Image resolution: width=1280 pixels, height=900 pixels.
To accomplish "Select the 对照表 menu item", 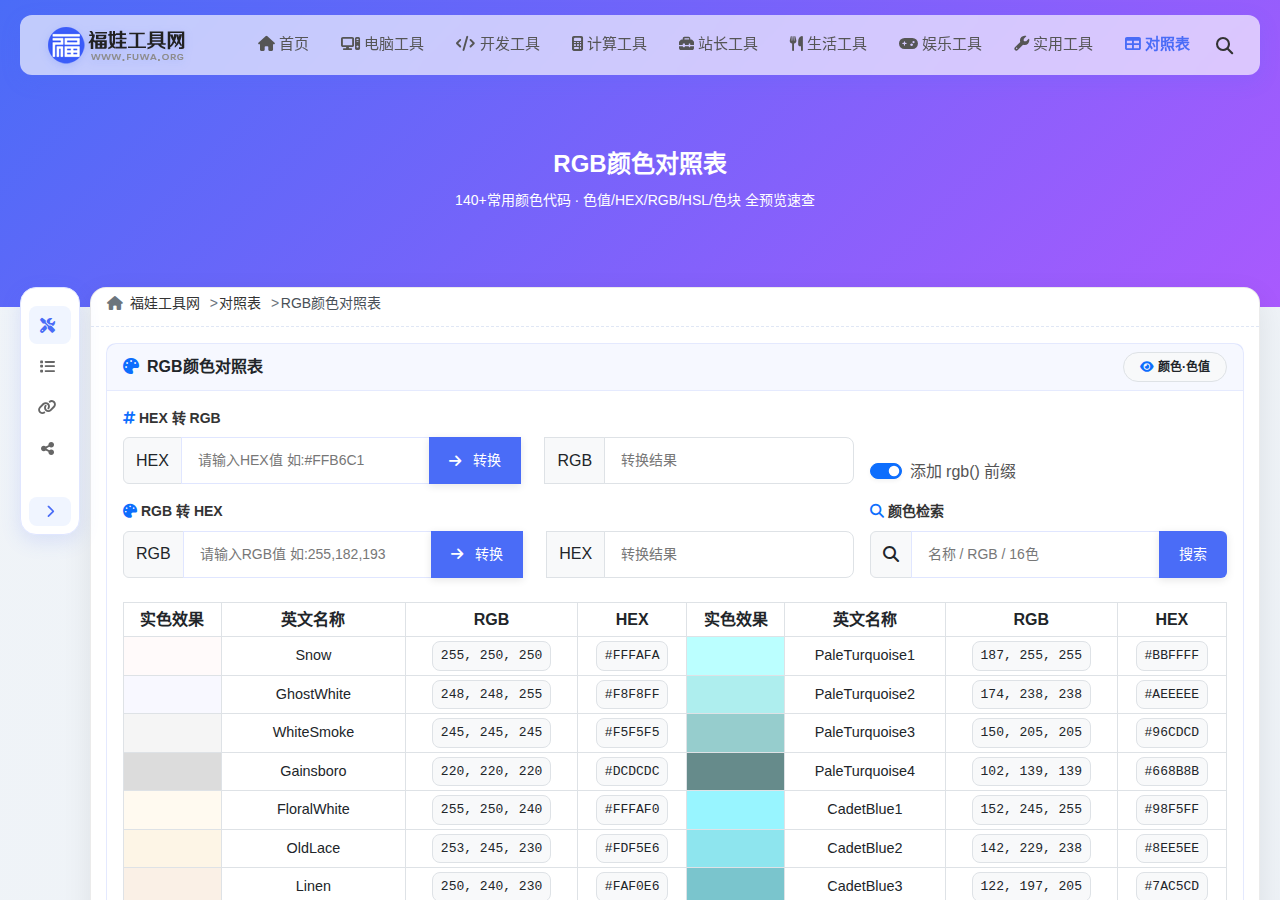I will (x=1157, y=44).
